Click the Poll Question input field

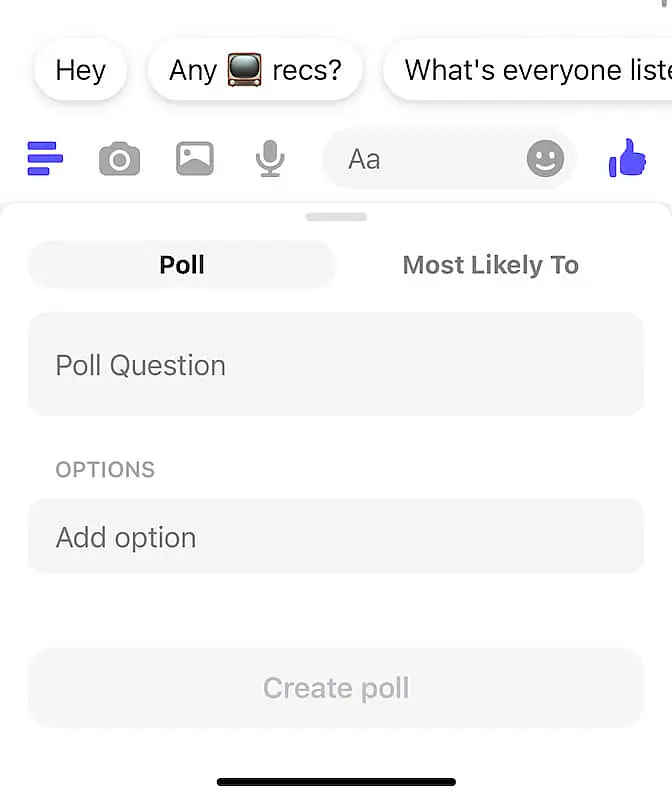(336, 364)
